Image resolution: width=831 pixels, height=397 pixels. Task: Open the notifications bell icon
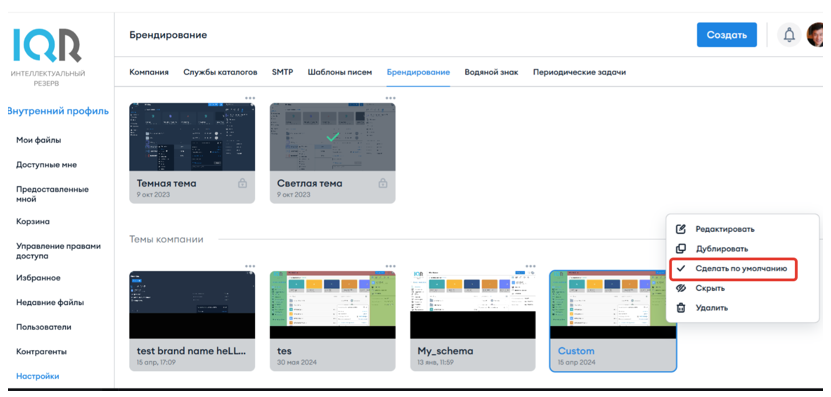click(789, 35)
